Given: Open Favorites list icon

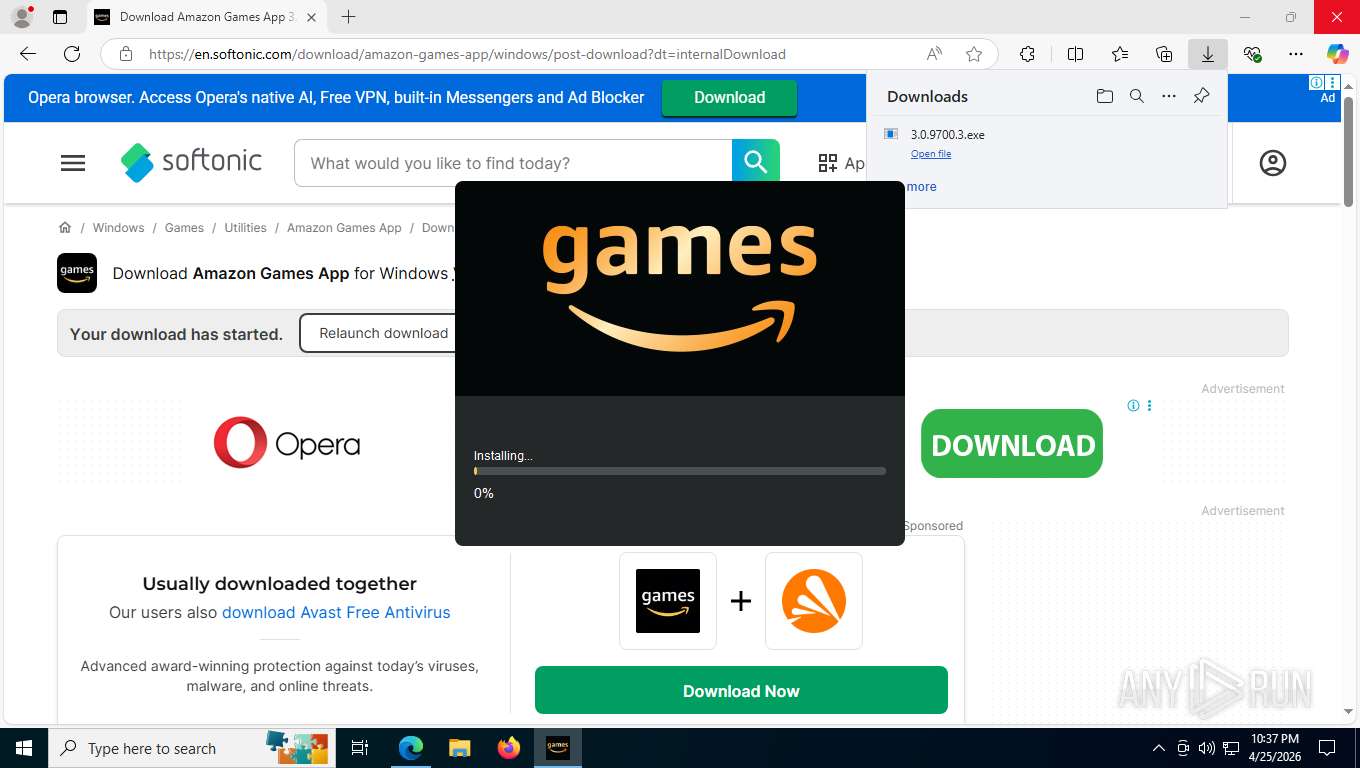Looking at the screenshot, I should point(1120,54).
